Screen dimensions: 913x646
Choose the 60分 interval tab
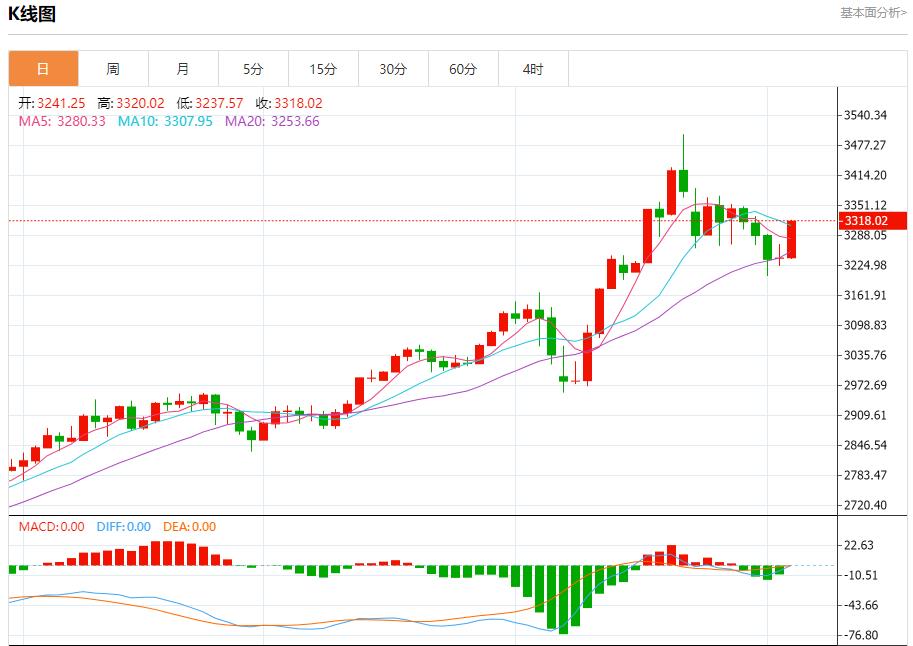coord(463,69)
